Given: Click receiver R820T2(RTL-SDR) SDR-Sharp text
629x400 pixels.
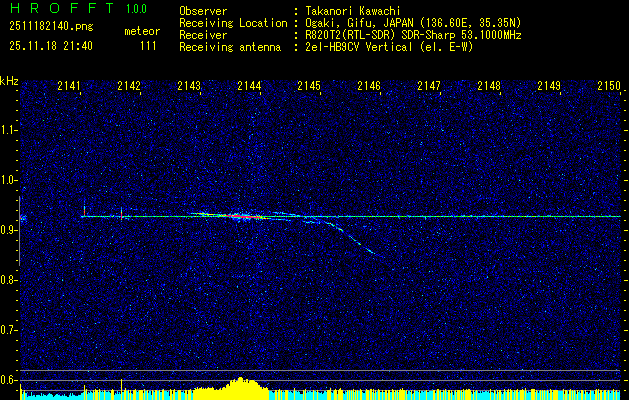Looking at the screenshot, I should pos(411,35).
